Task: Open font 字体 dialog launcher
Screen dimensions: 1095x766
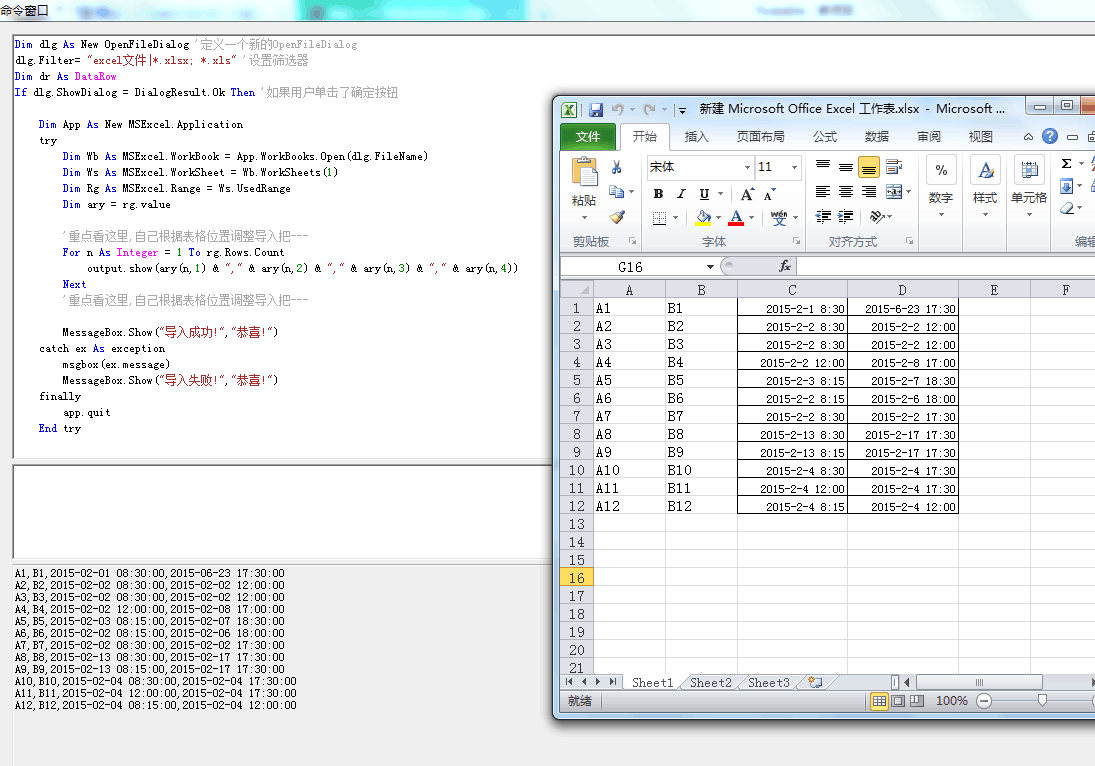Action: (x=796, y=241)
